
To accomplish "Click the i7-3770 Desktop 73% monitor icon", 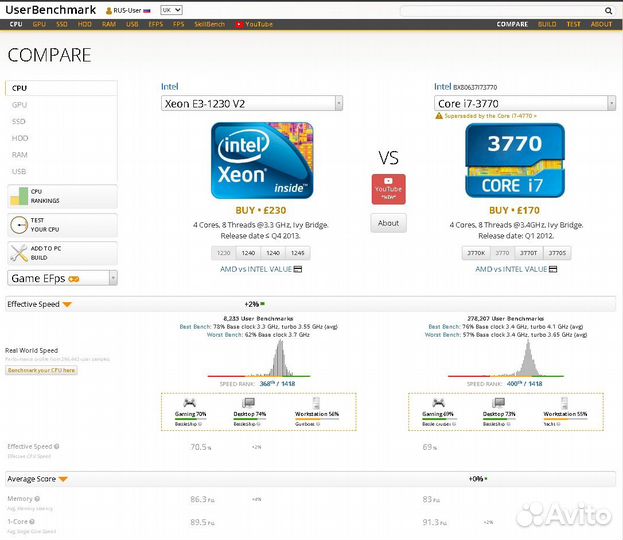I will pos(498,403).
